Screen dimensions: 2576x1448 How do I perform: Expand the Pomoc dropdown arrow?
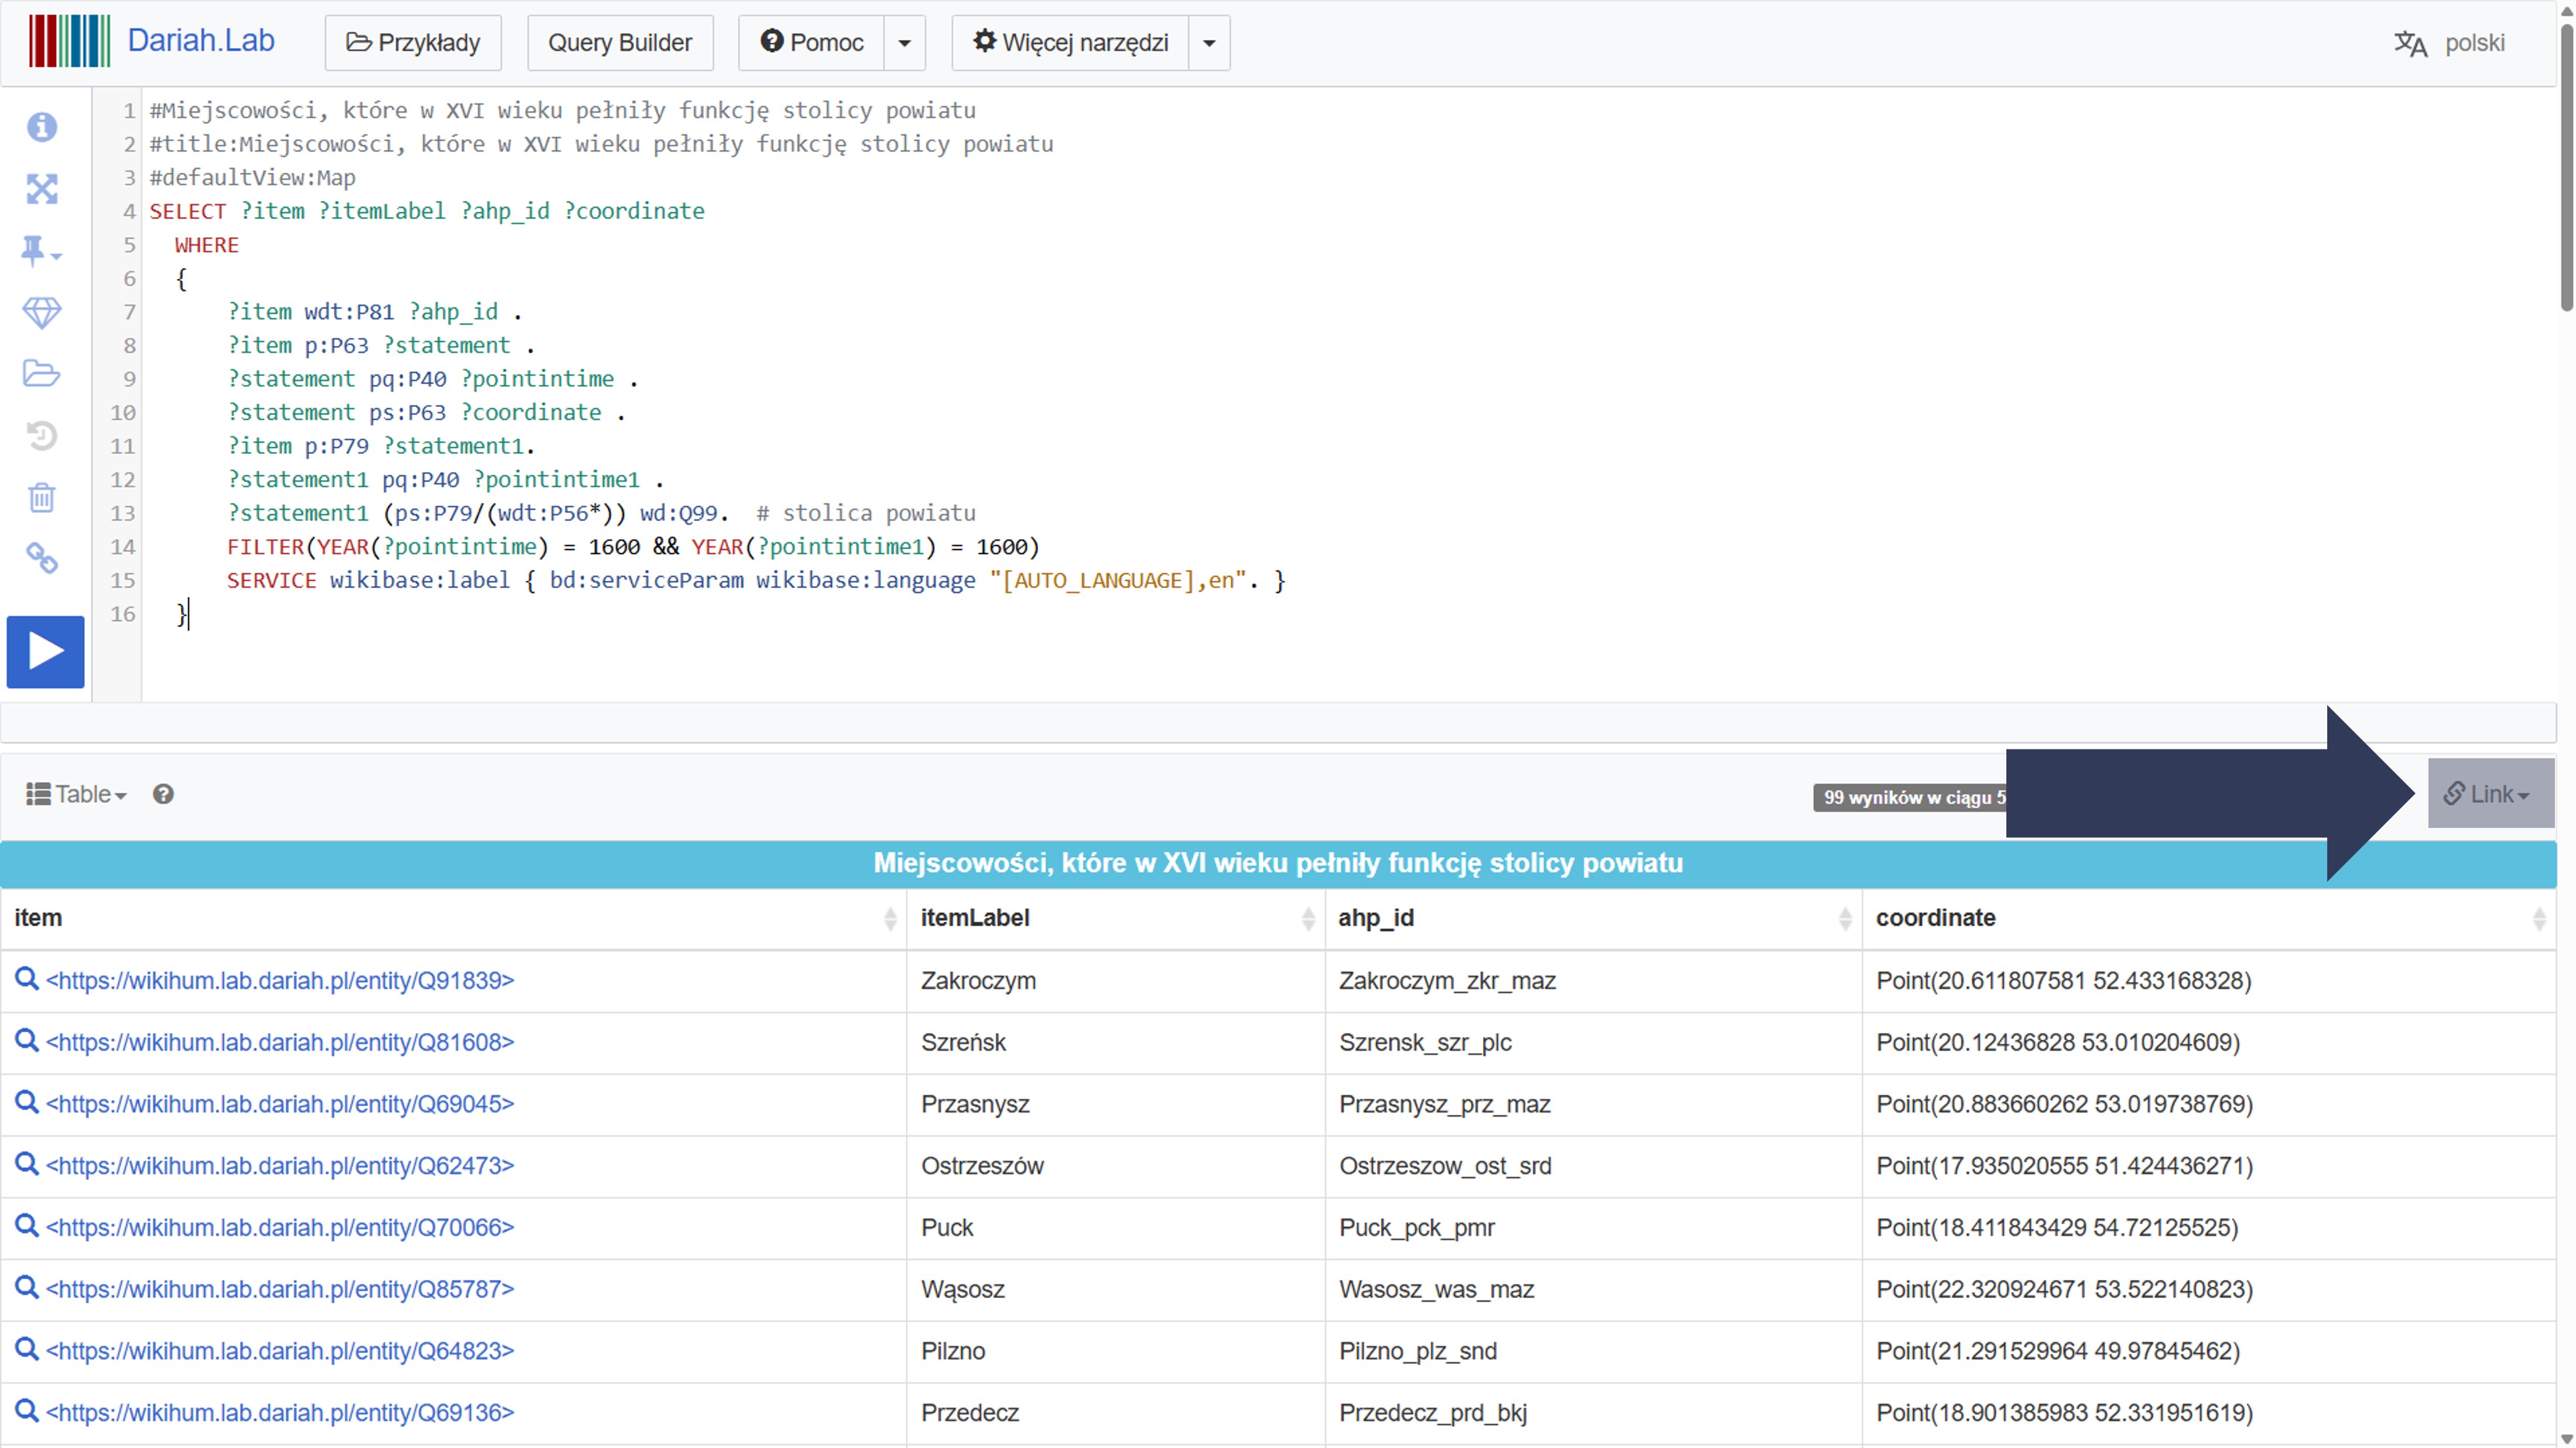904,43
